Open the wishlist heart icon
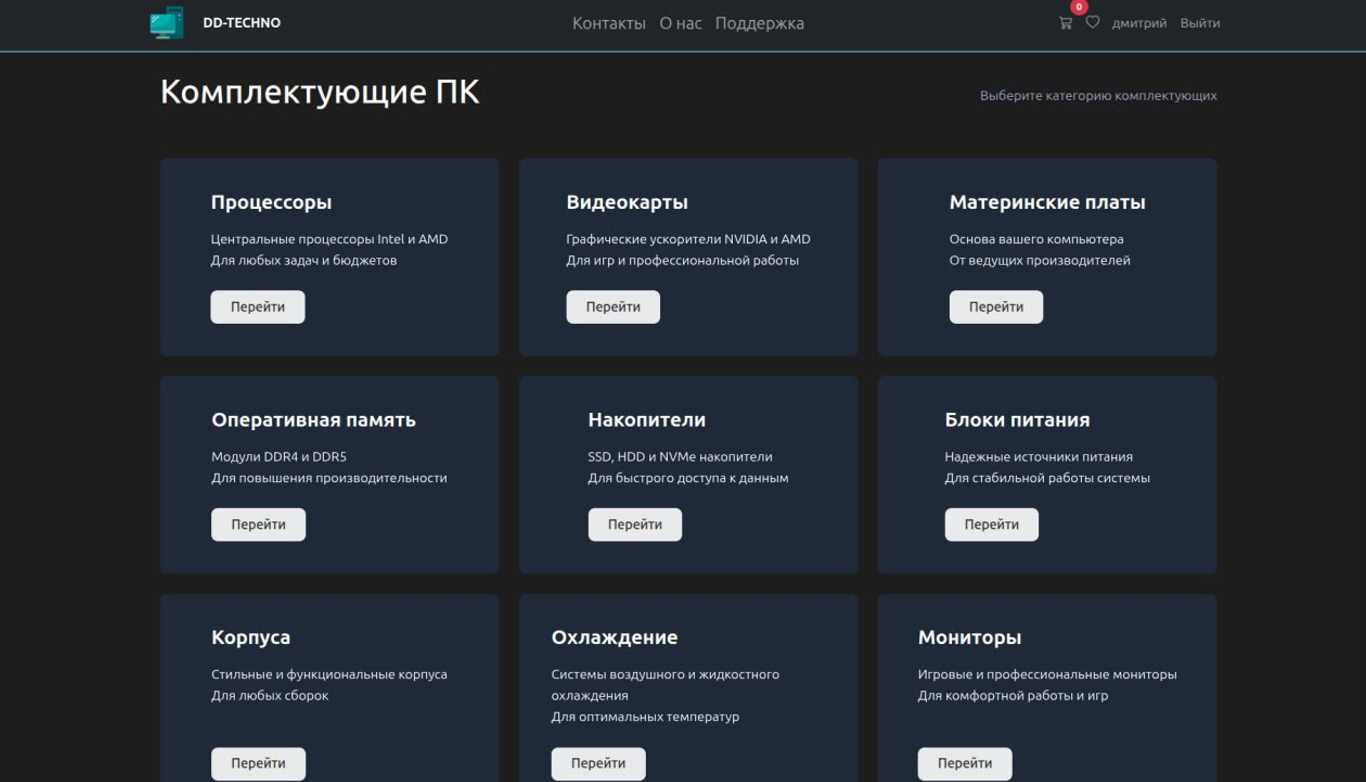Screen dimensions: 1366x782 (x=1092, y=22)
